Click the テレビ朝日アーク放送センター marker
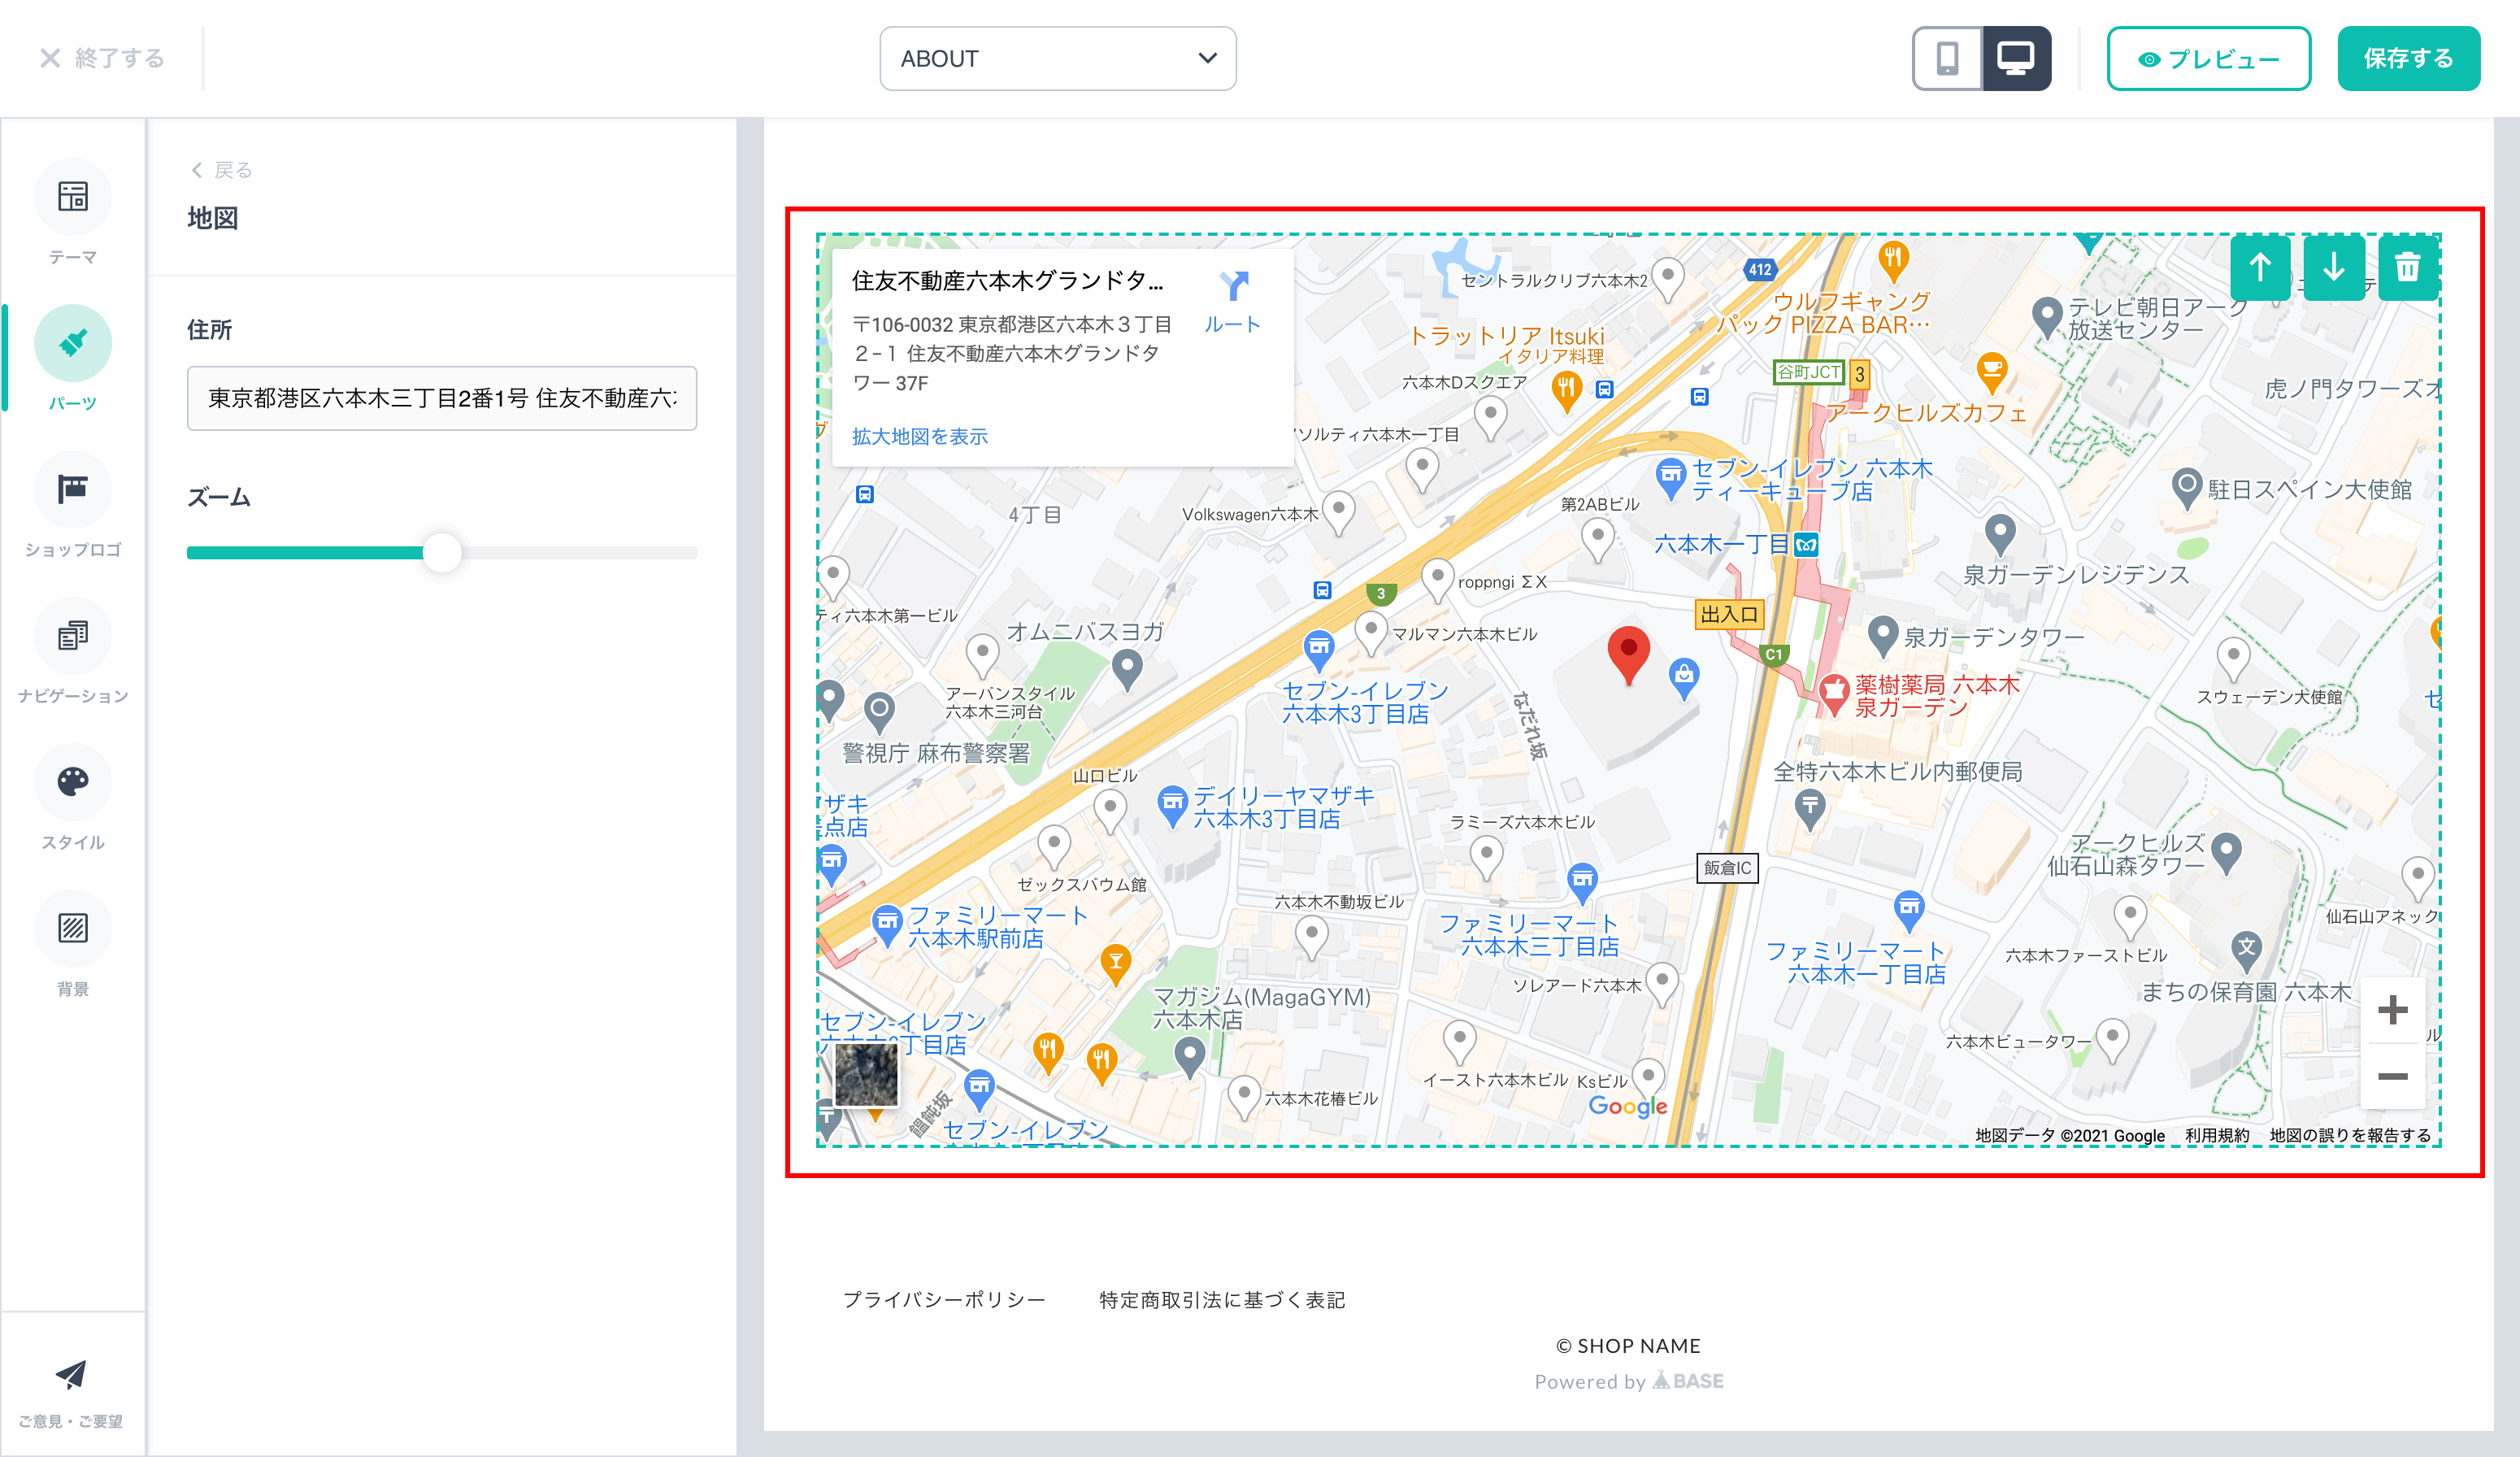 coord(2047,317)
